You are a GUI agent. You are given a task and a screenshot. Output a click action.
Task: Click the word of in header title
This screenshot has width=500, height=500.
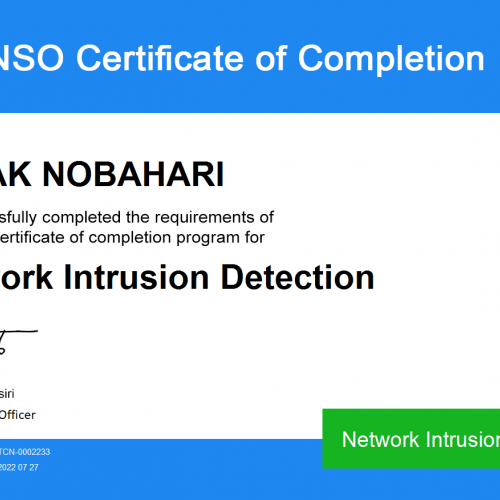[271, 58]
